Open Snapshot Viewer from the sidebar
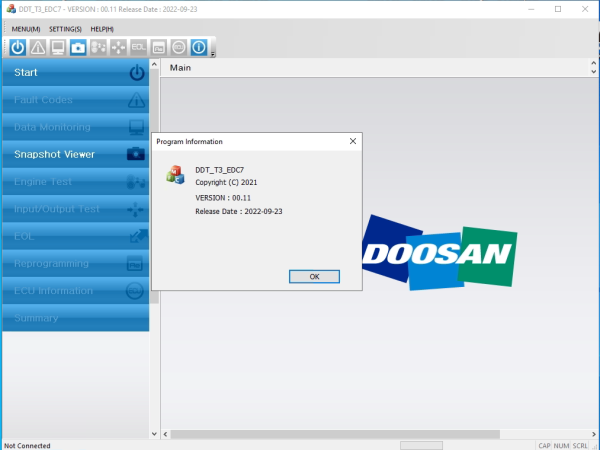This screenshot has width=600, height=450. coord(75,154)
